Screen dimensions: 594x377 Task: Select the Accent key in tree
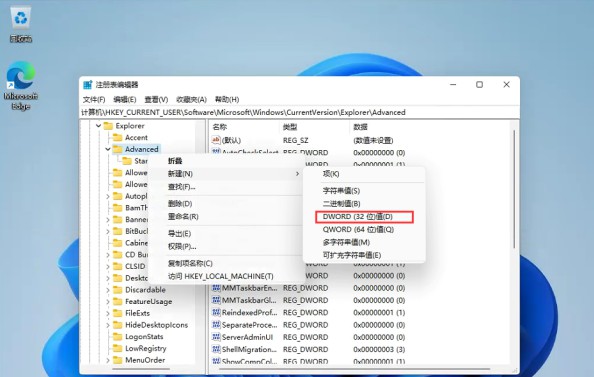136,138
